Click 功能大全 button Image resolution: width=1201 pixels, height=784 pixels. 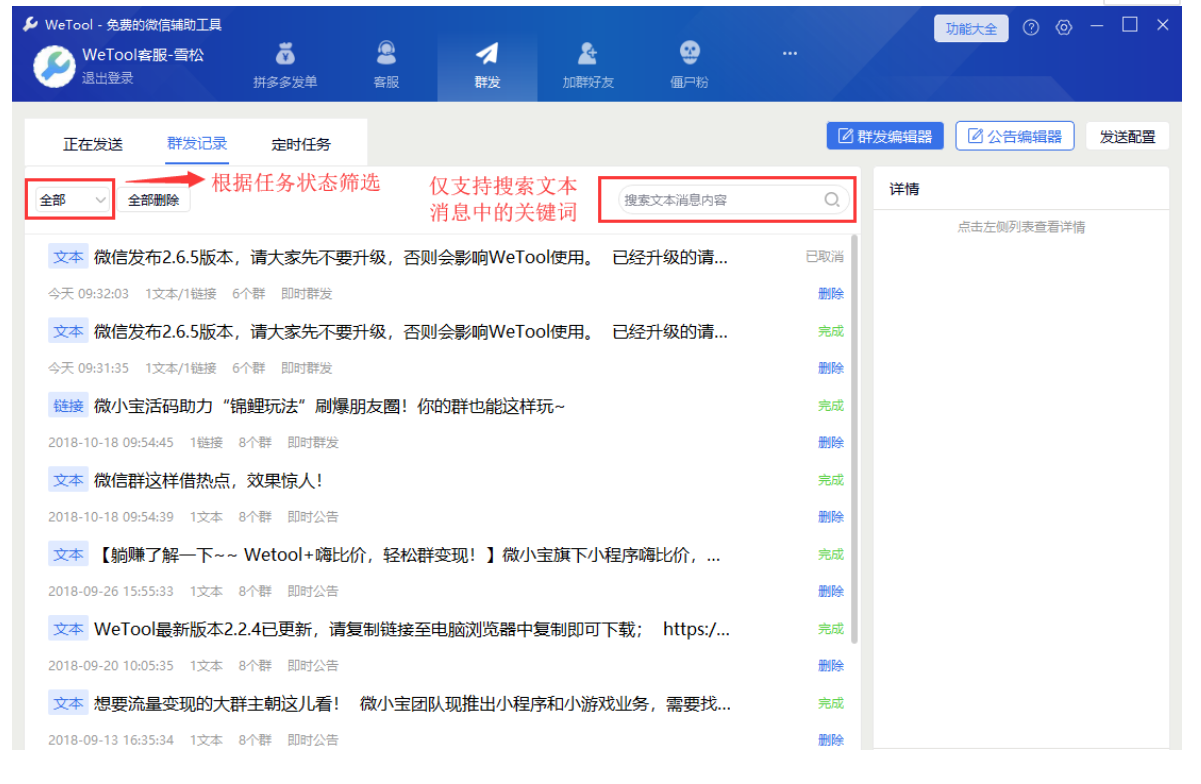pyautogui.click(x=971, y=29)
